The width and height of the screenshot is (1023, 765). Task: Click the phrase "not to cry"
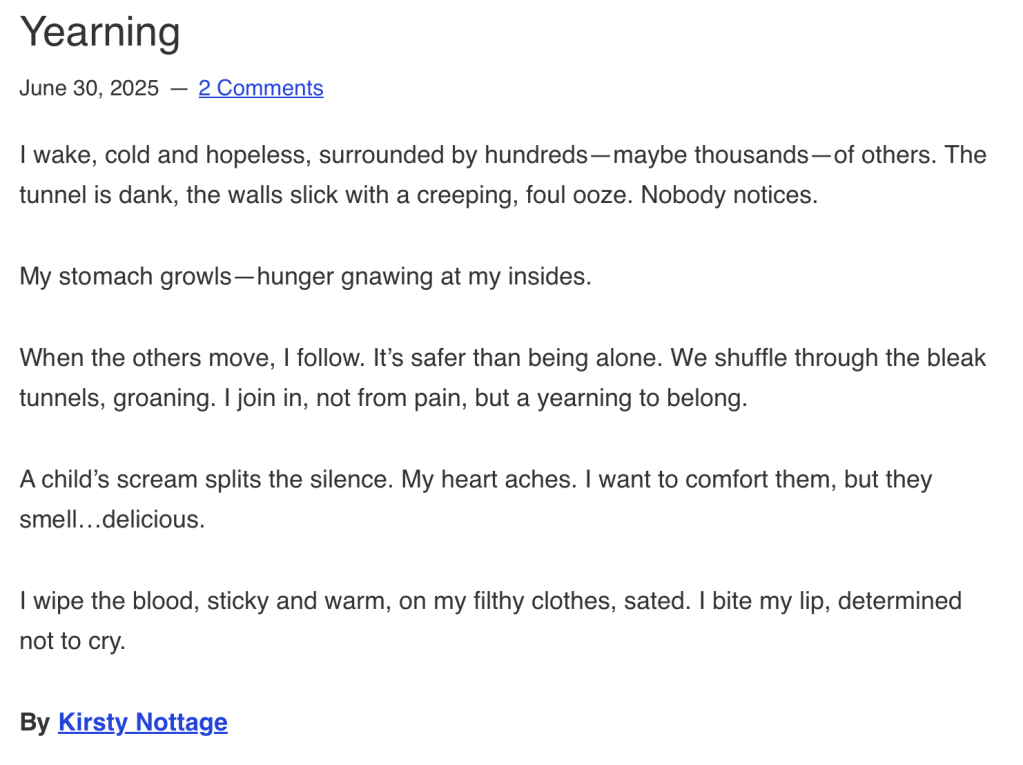(x=72, y=641)
